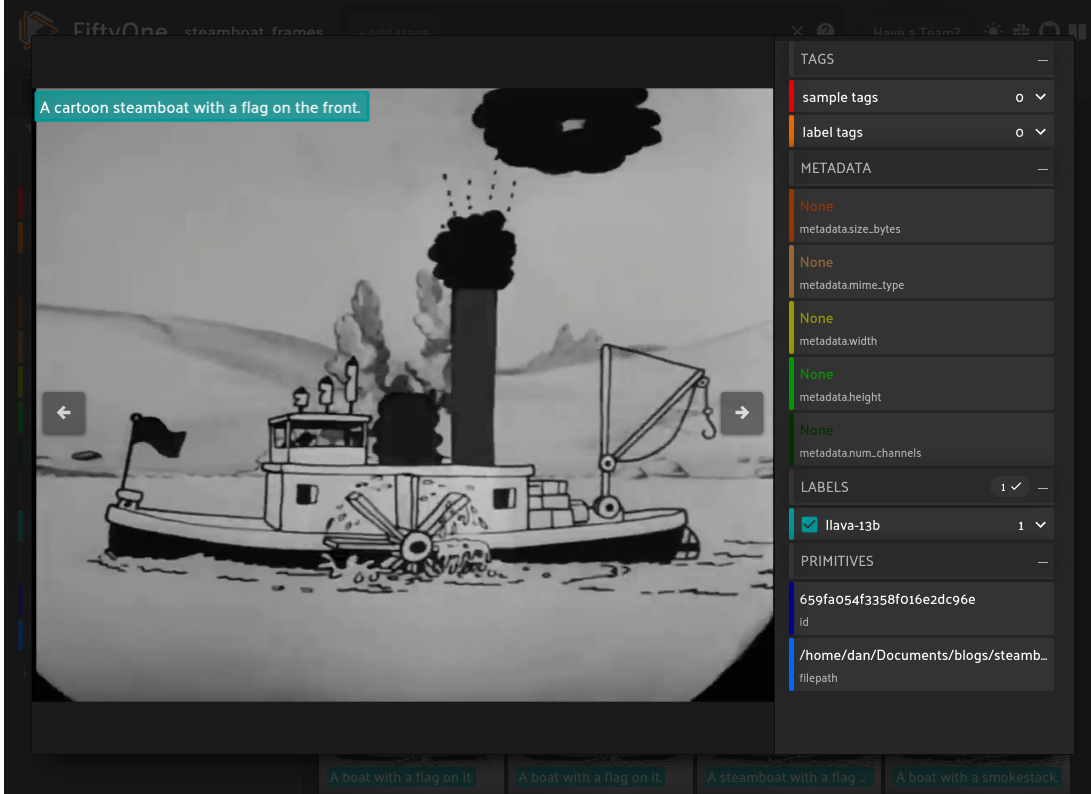The height and width of the screenshot is (794, 1091).
Task: Select the cartoon steamboat caption label
Action: (x=202, y=107)
